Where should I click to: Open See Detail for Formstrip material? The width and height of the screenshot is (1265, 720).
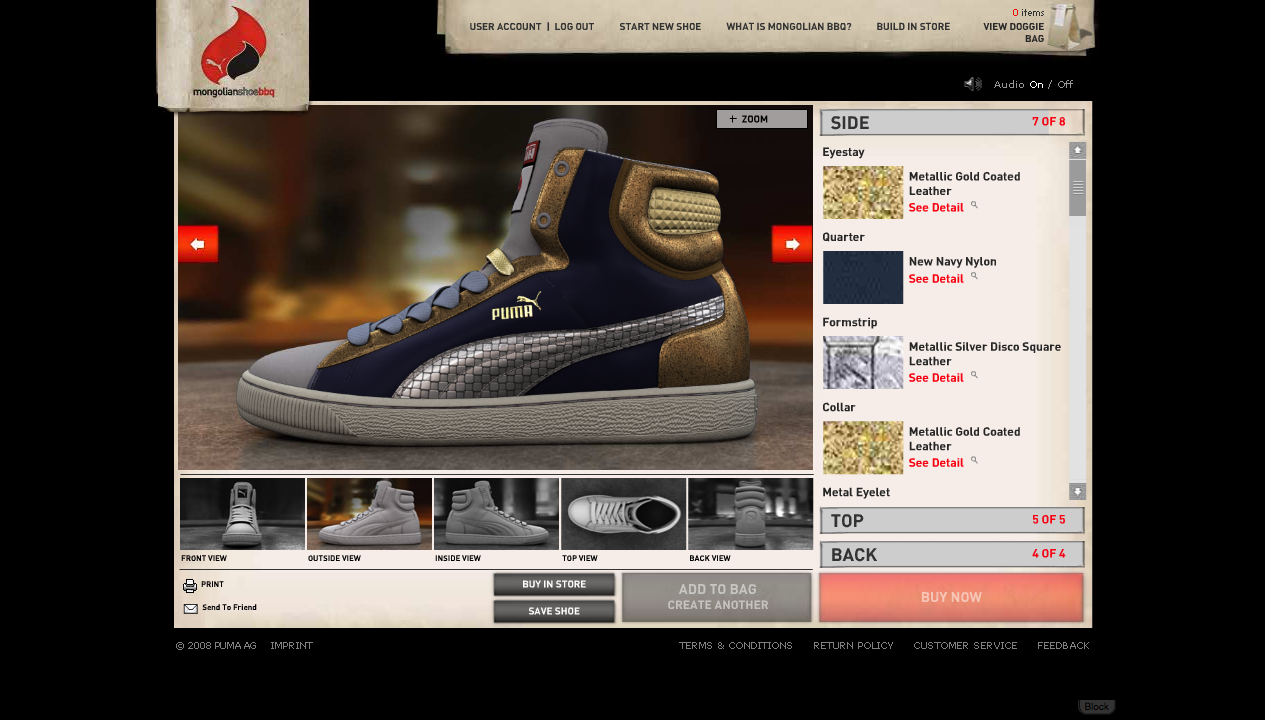[x=936, y=378]
